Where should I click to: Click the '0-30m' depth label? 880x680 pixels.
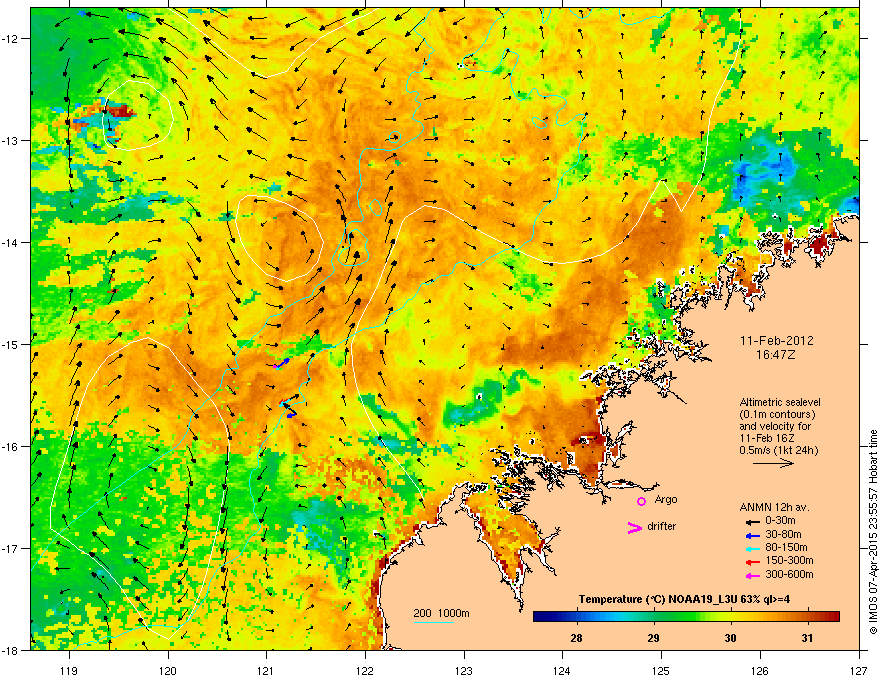click(780, 521)
